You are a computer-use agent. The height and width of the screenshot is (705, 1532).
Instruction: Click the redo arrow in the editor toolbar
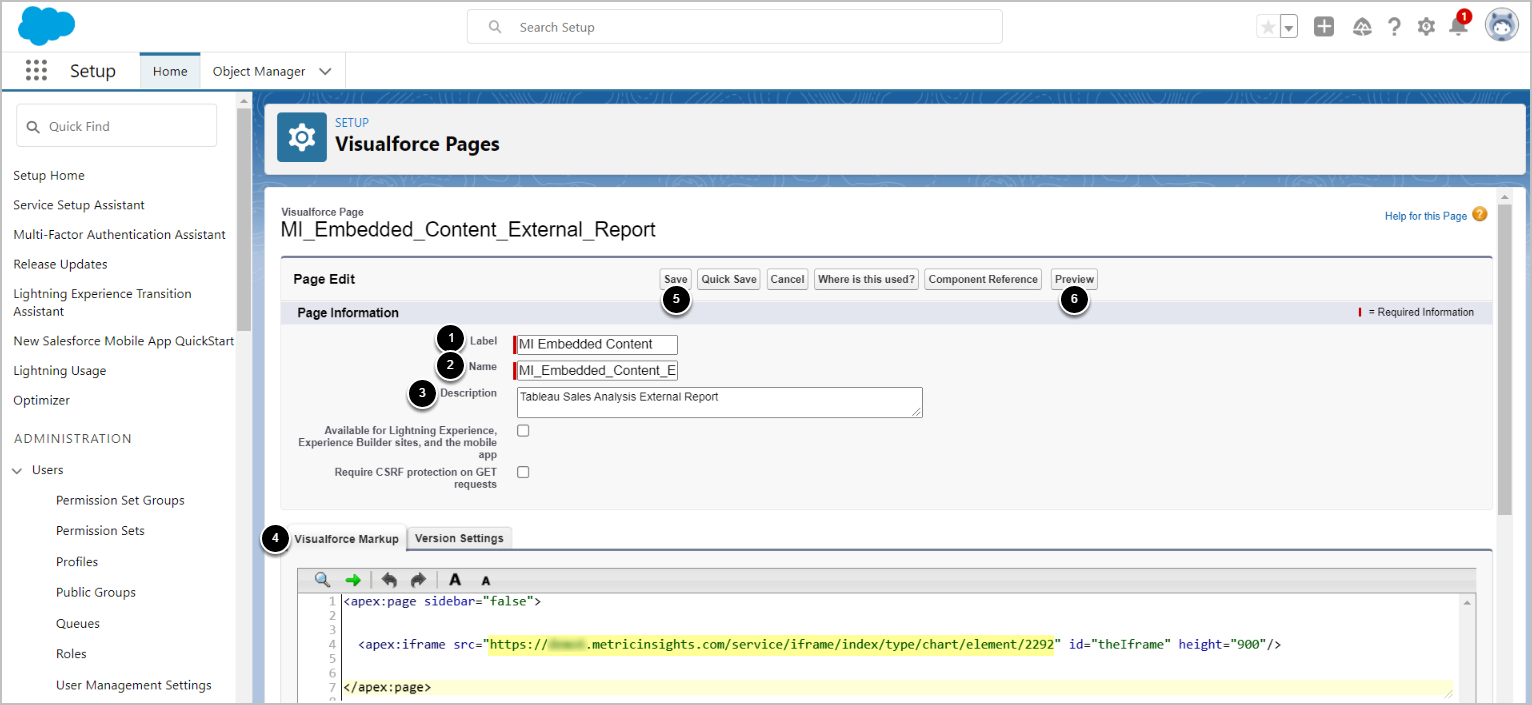tap(418, 580)
